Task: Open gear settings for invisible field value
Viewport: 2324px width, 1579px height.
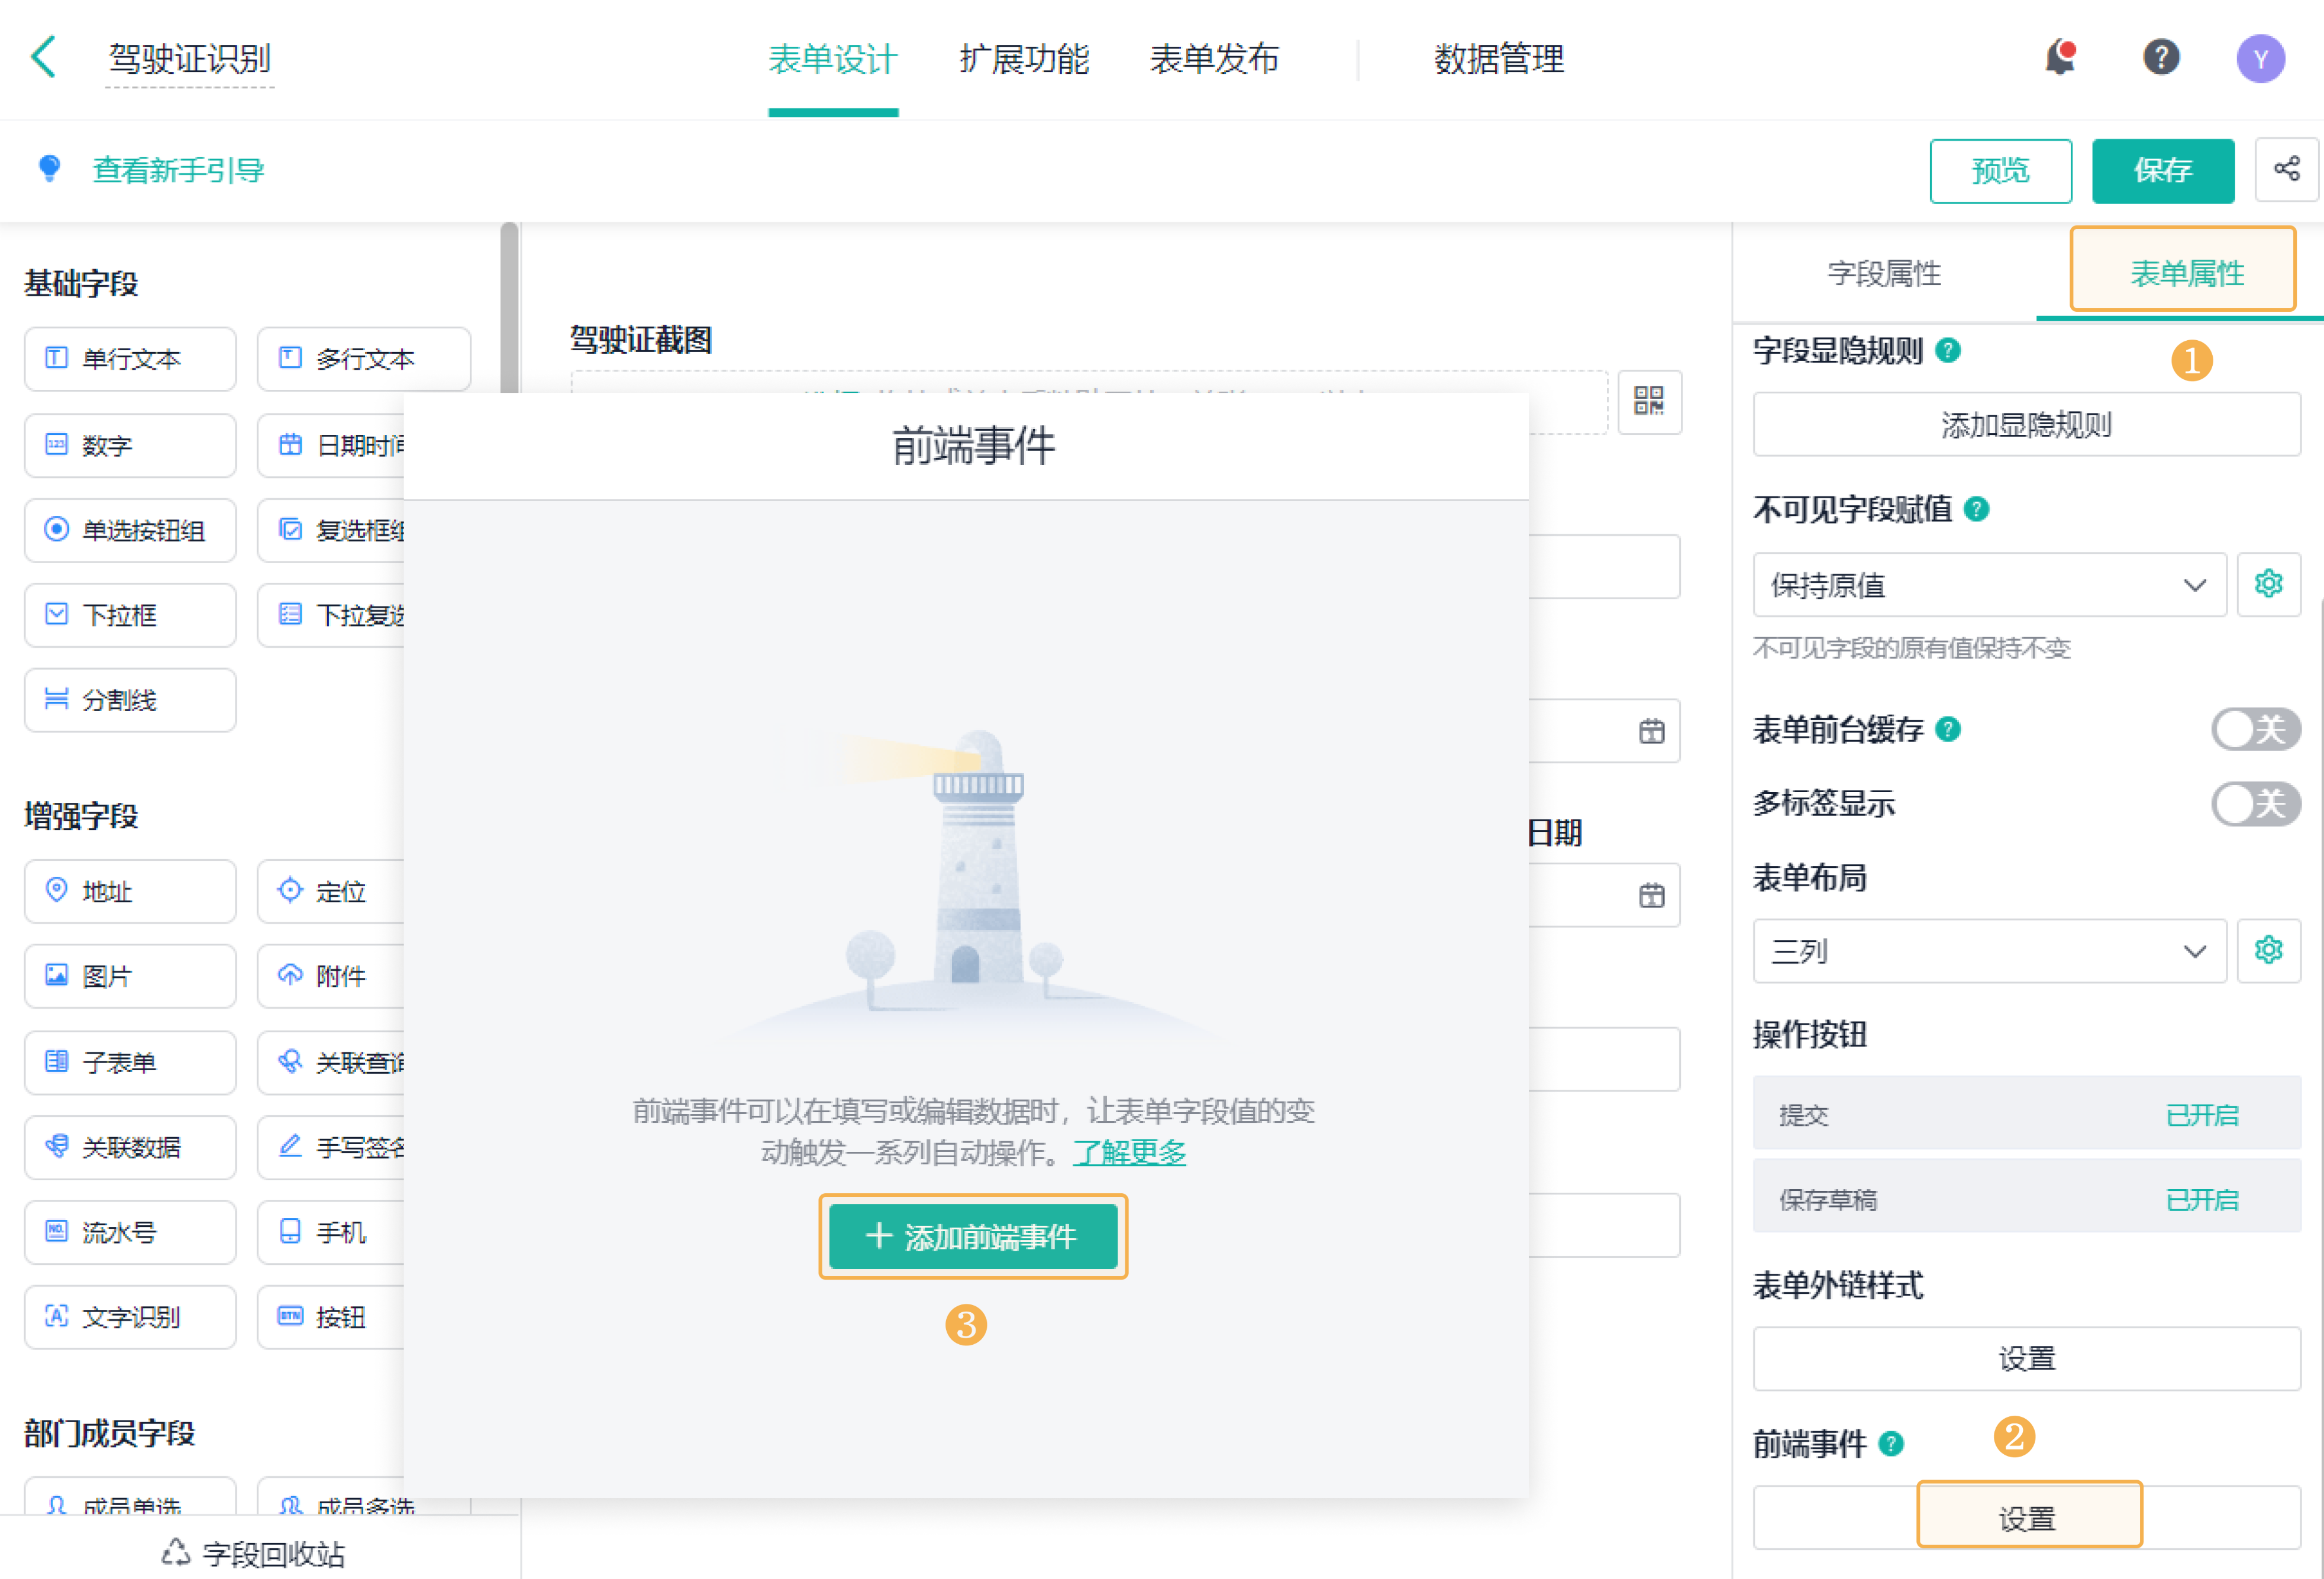Action: tap(2268, 584)
